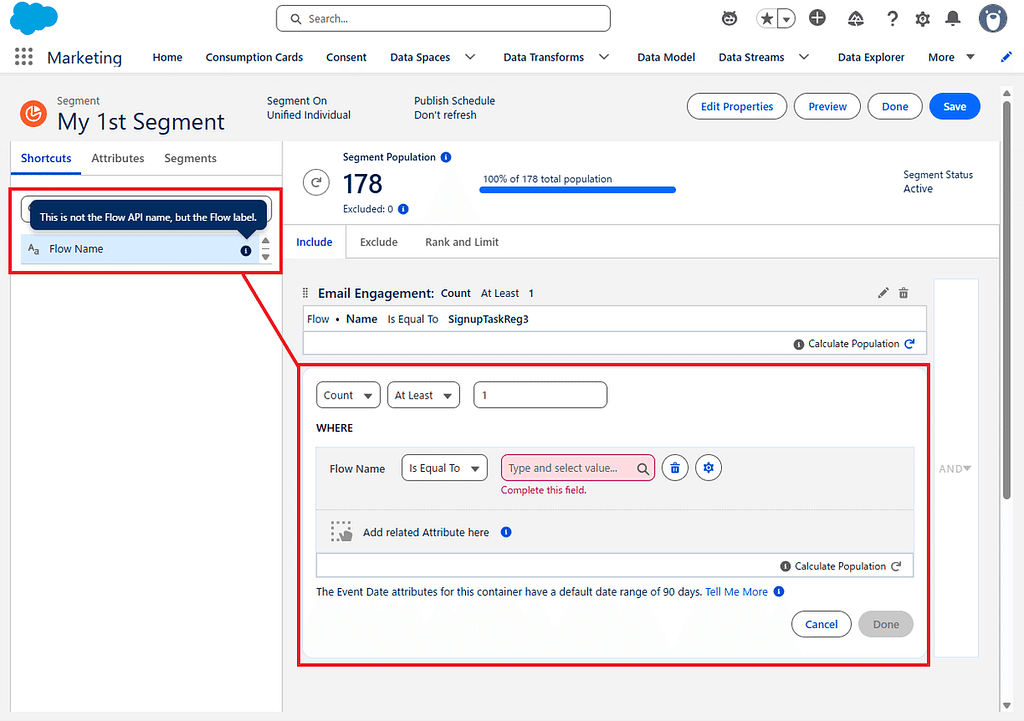Click the Preview button

point(827,106)
